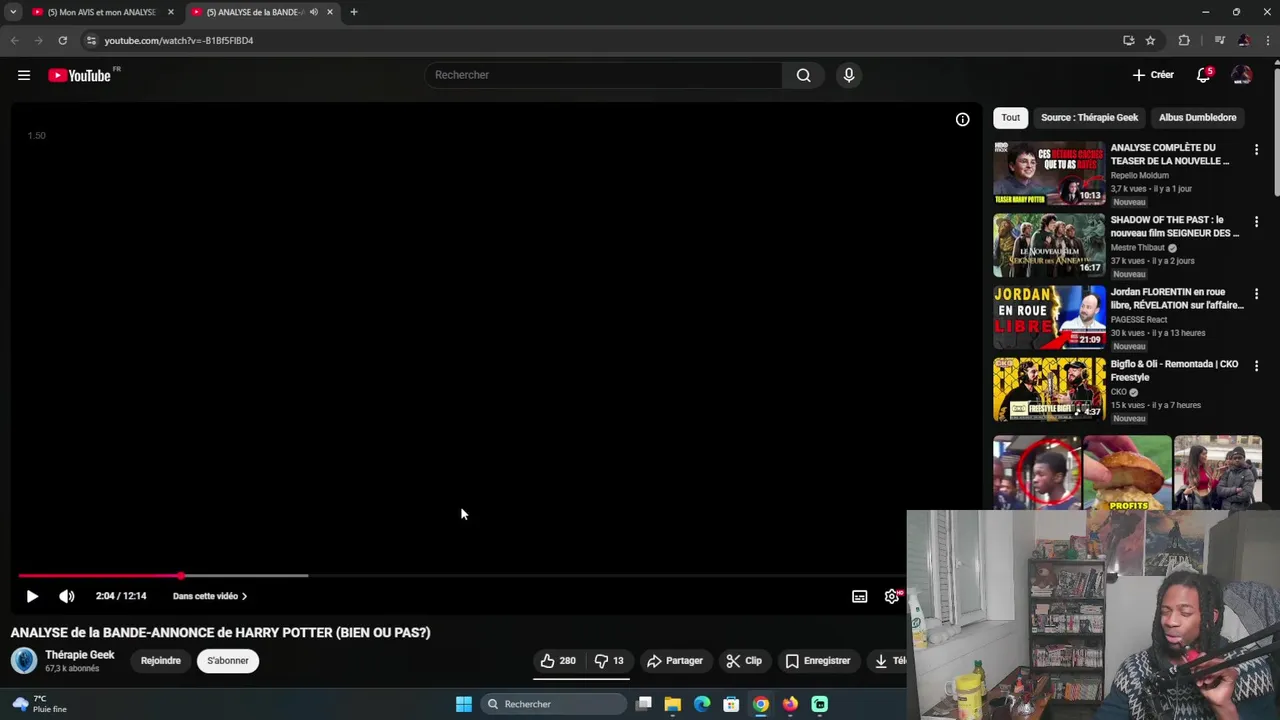Play the paused video

[x=32, y=596]
